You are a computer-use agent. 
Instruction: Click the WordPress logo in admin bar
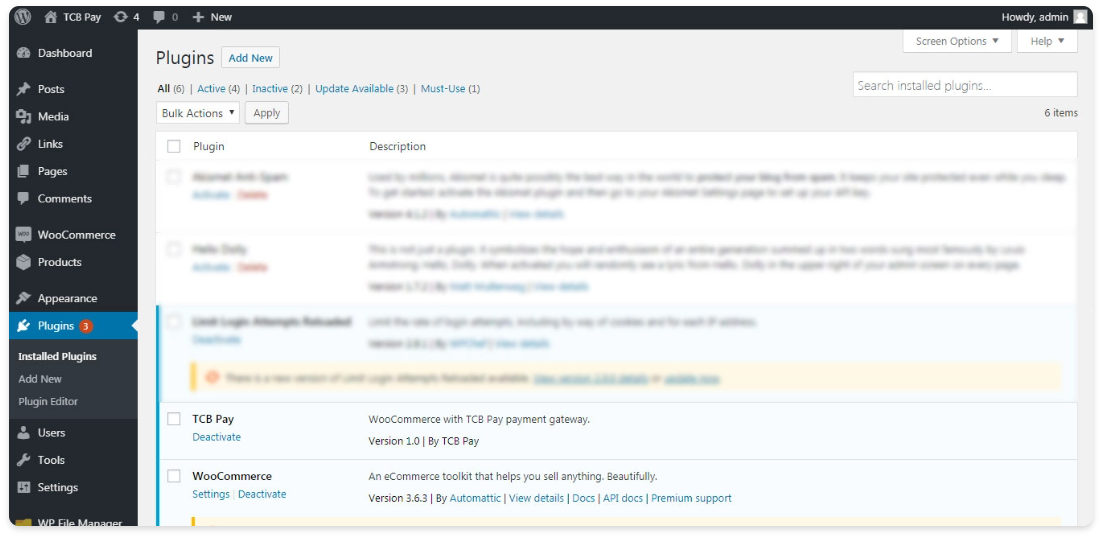[22, 17]
